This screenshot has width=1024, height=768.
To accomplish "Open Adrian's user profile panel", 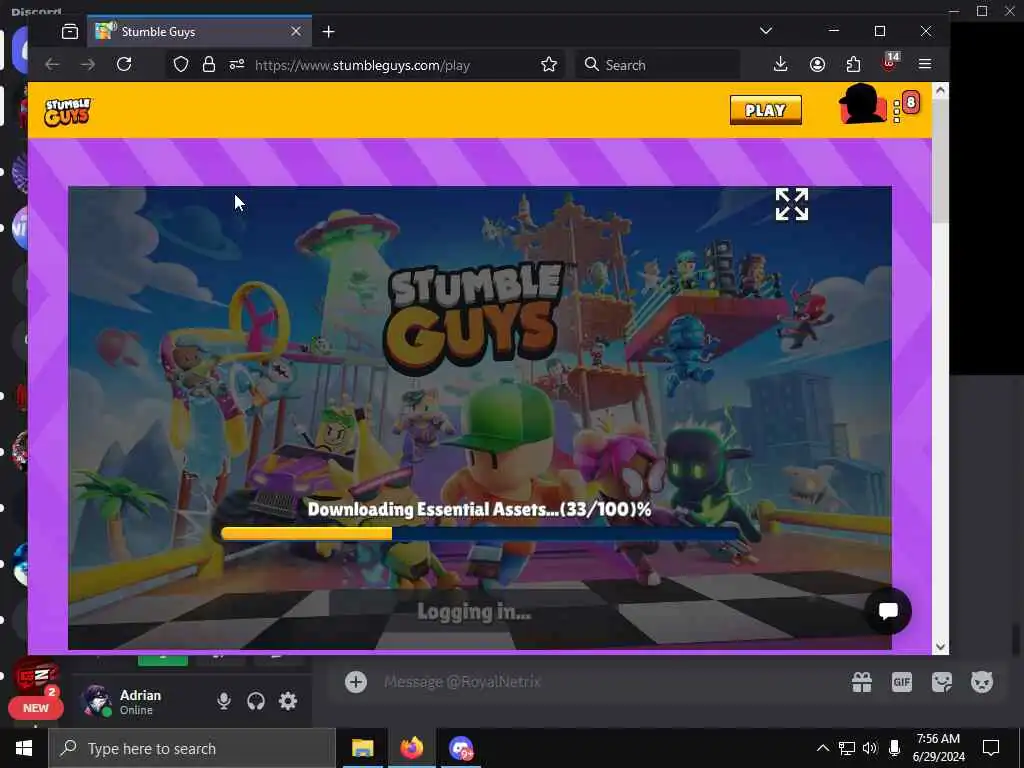I will (x=140, y=701).
